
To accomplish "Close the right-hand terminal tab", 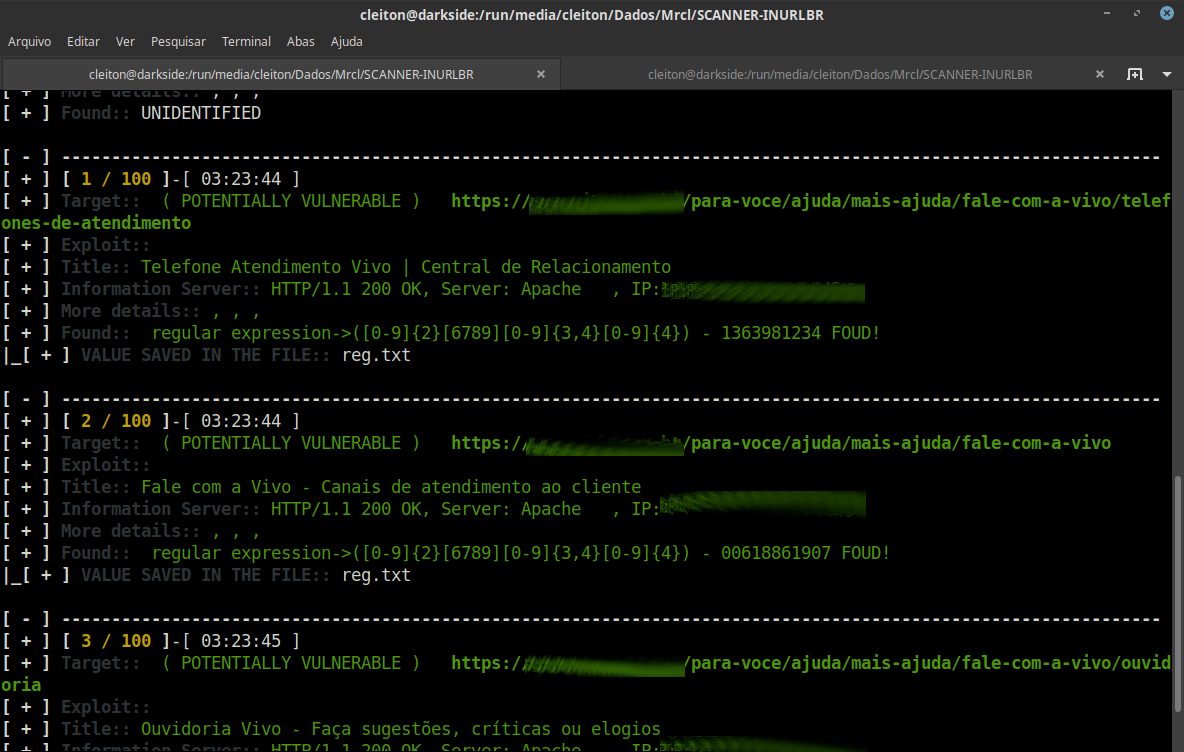I will tap(1099, 73).
